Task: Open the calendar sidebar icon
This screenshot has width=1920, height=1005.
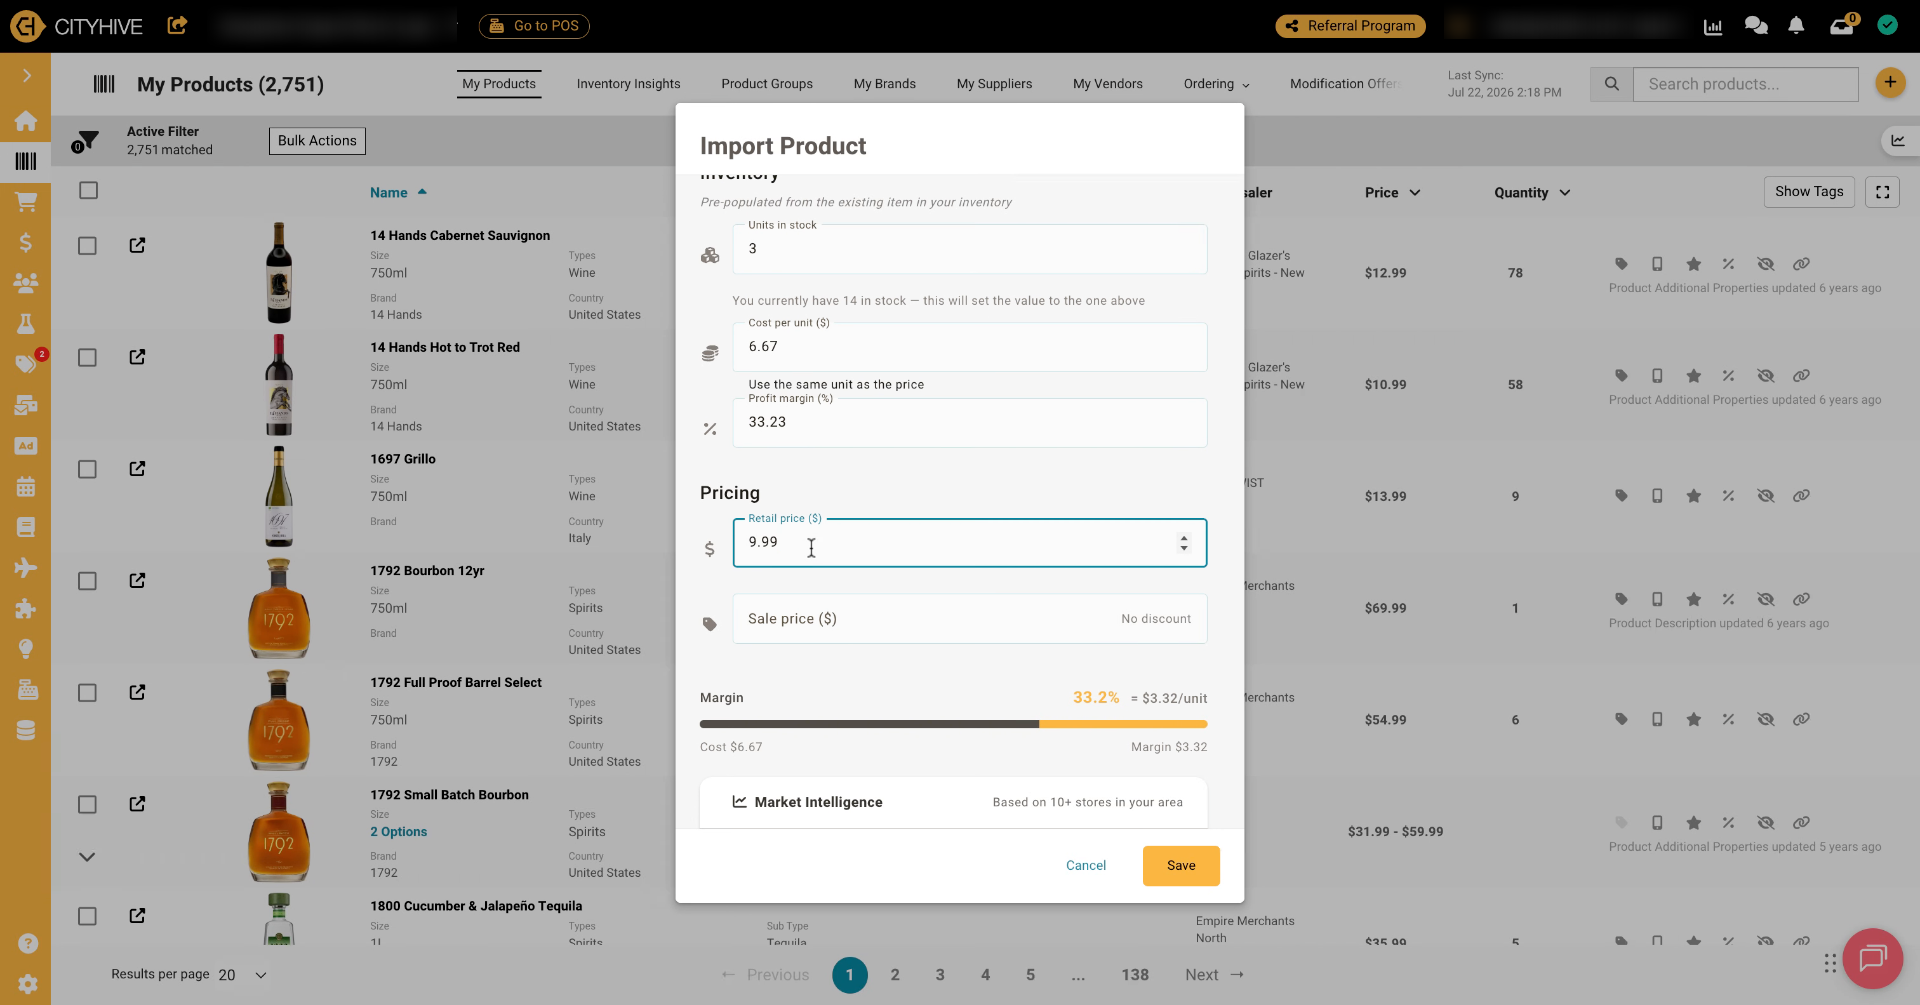Action: (x=26, y=487)
